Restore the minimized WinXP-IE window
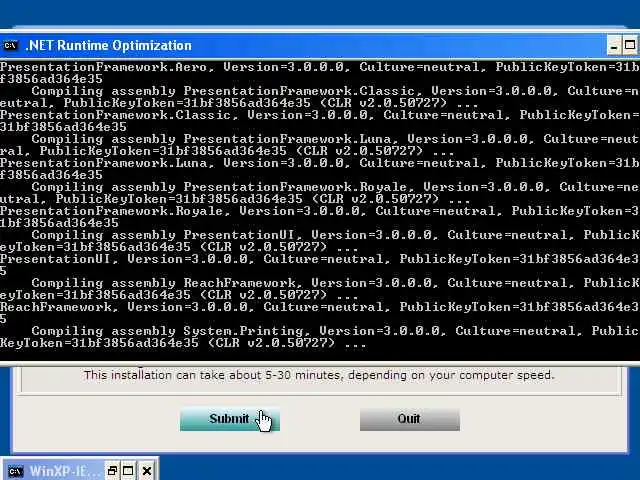640x480 pixels. tap(112, 471)
